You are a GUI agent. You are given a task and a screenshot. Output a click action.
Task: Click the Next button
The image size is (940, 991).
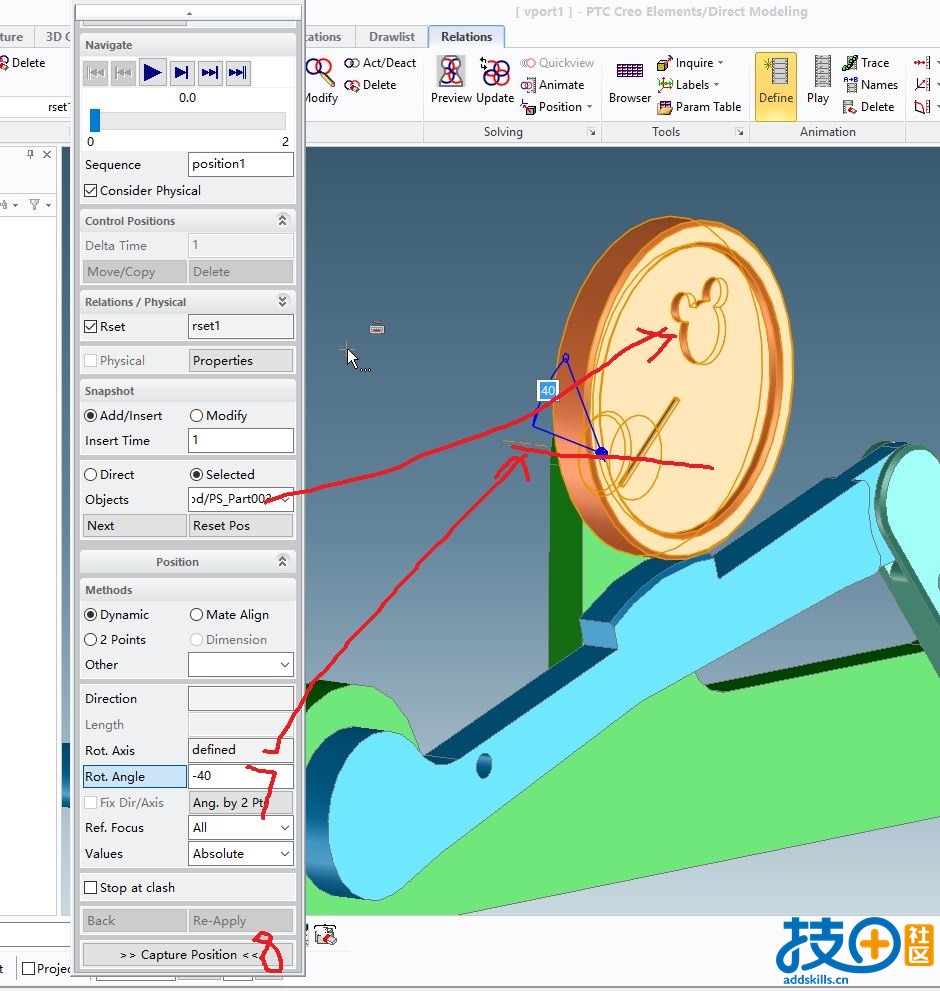click(x=135, y=526)
